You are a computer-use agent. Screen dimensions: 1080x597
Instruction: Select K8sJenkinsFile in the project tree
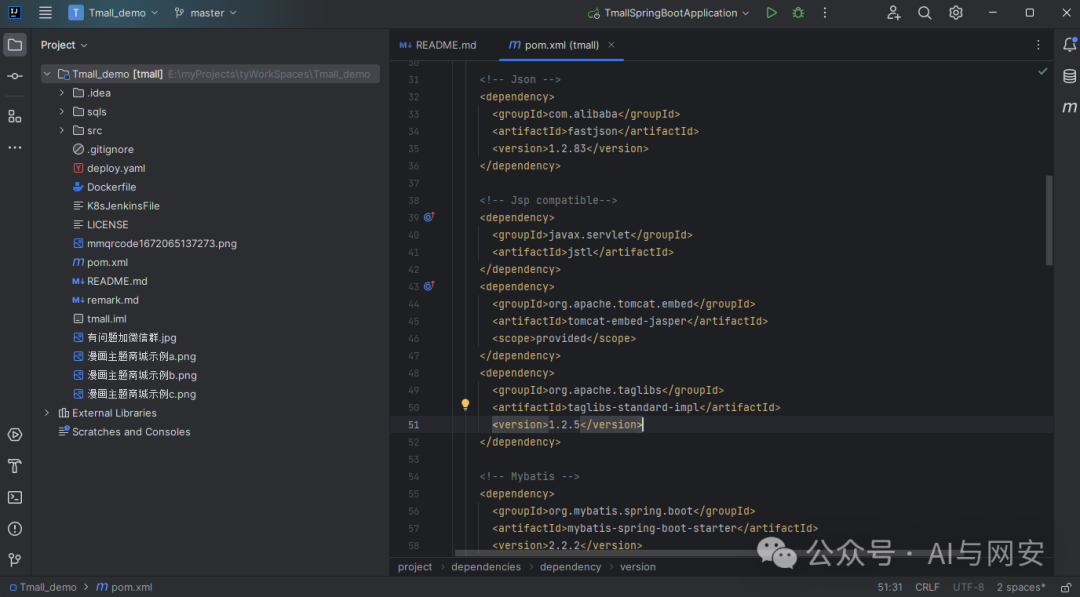(116, 206)
